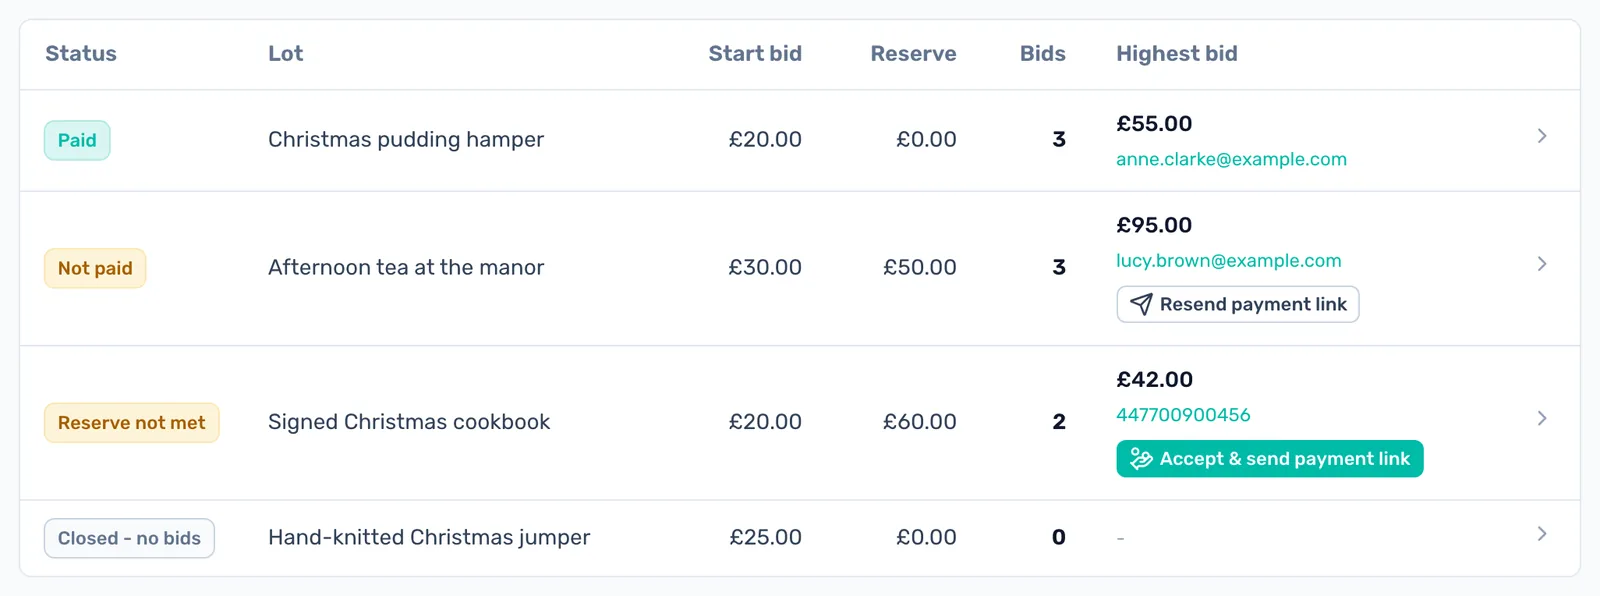Image resolution: width=1600 pixels, height=596 pixels.
Task: Click the Paid status badge
Action: [x=77, y=140]
